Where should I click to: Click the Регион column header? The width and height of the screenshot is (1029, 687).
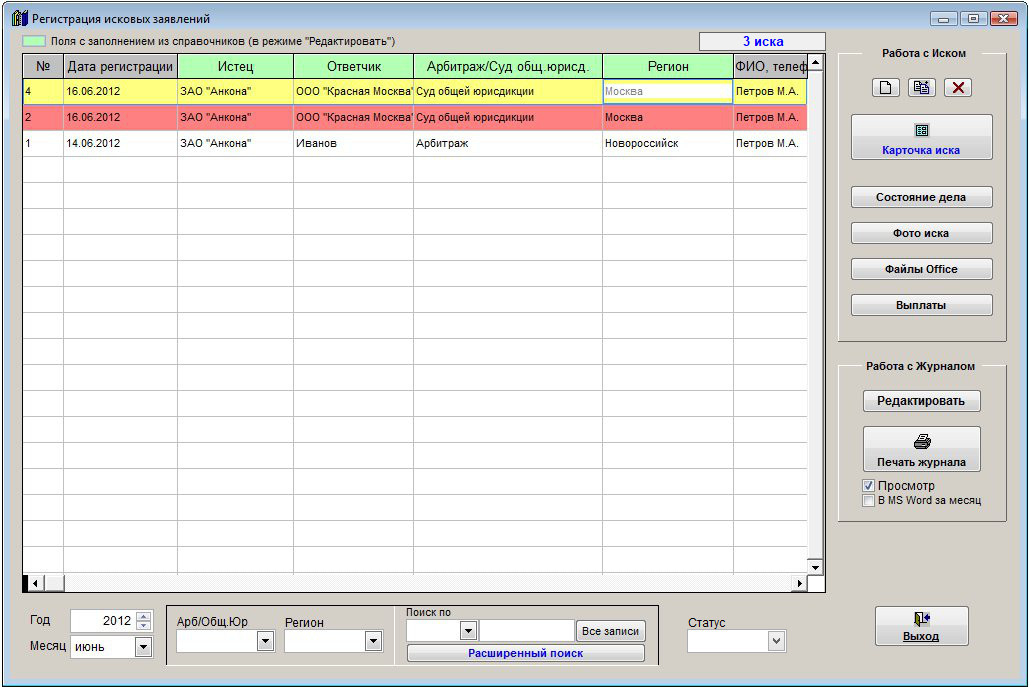[668, 66]
